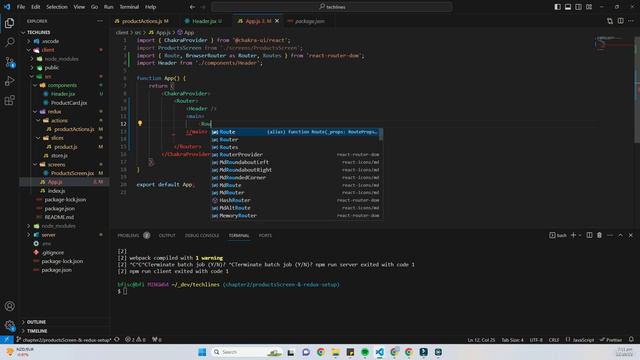Open editor More Actions ellipsis
Image resolution: width=640 pixels, height=360 pixels.
click(631, 21)
